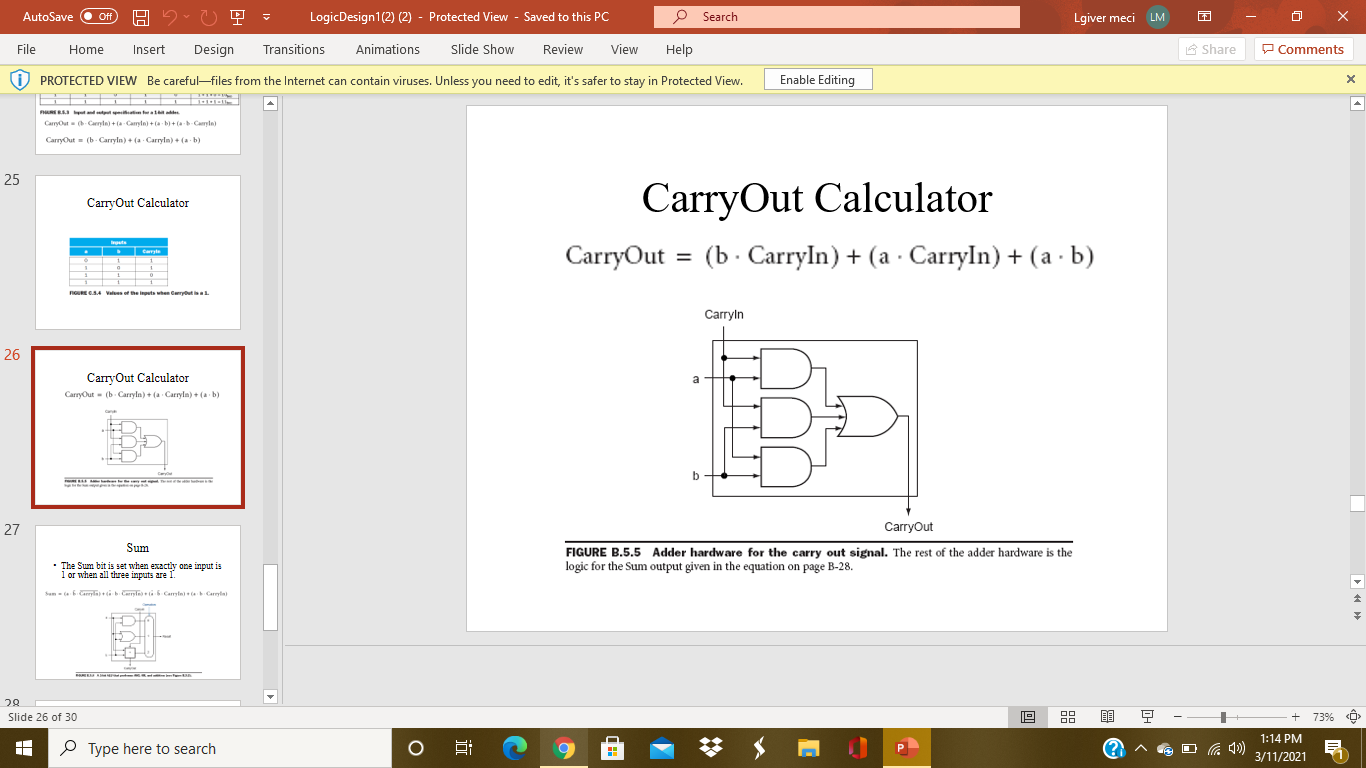Open the Transitions tab
Image resolution: width=1366 pixels, height=768 pixels.
[x=294, y=49]
